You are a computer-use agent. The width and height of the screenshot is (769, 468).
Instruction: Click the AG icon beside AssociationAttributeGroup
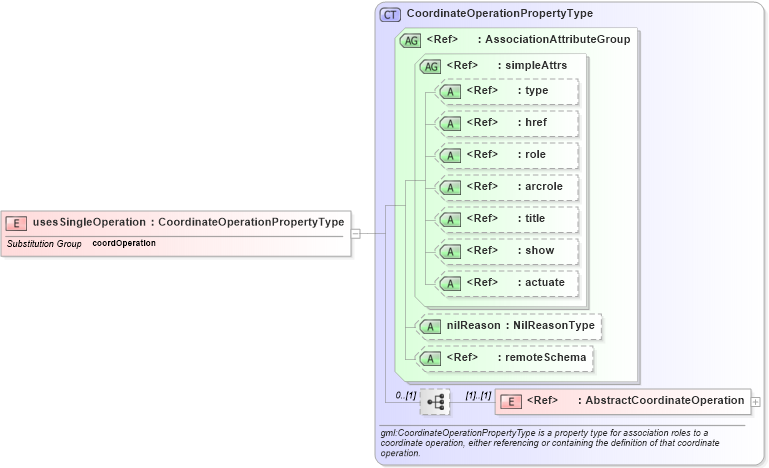(410, 41)
